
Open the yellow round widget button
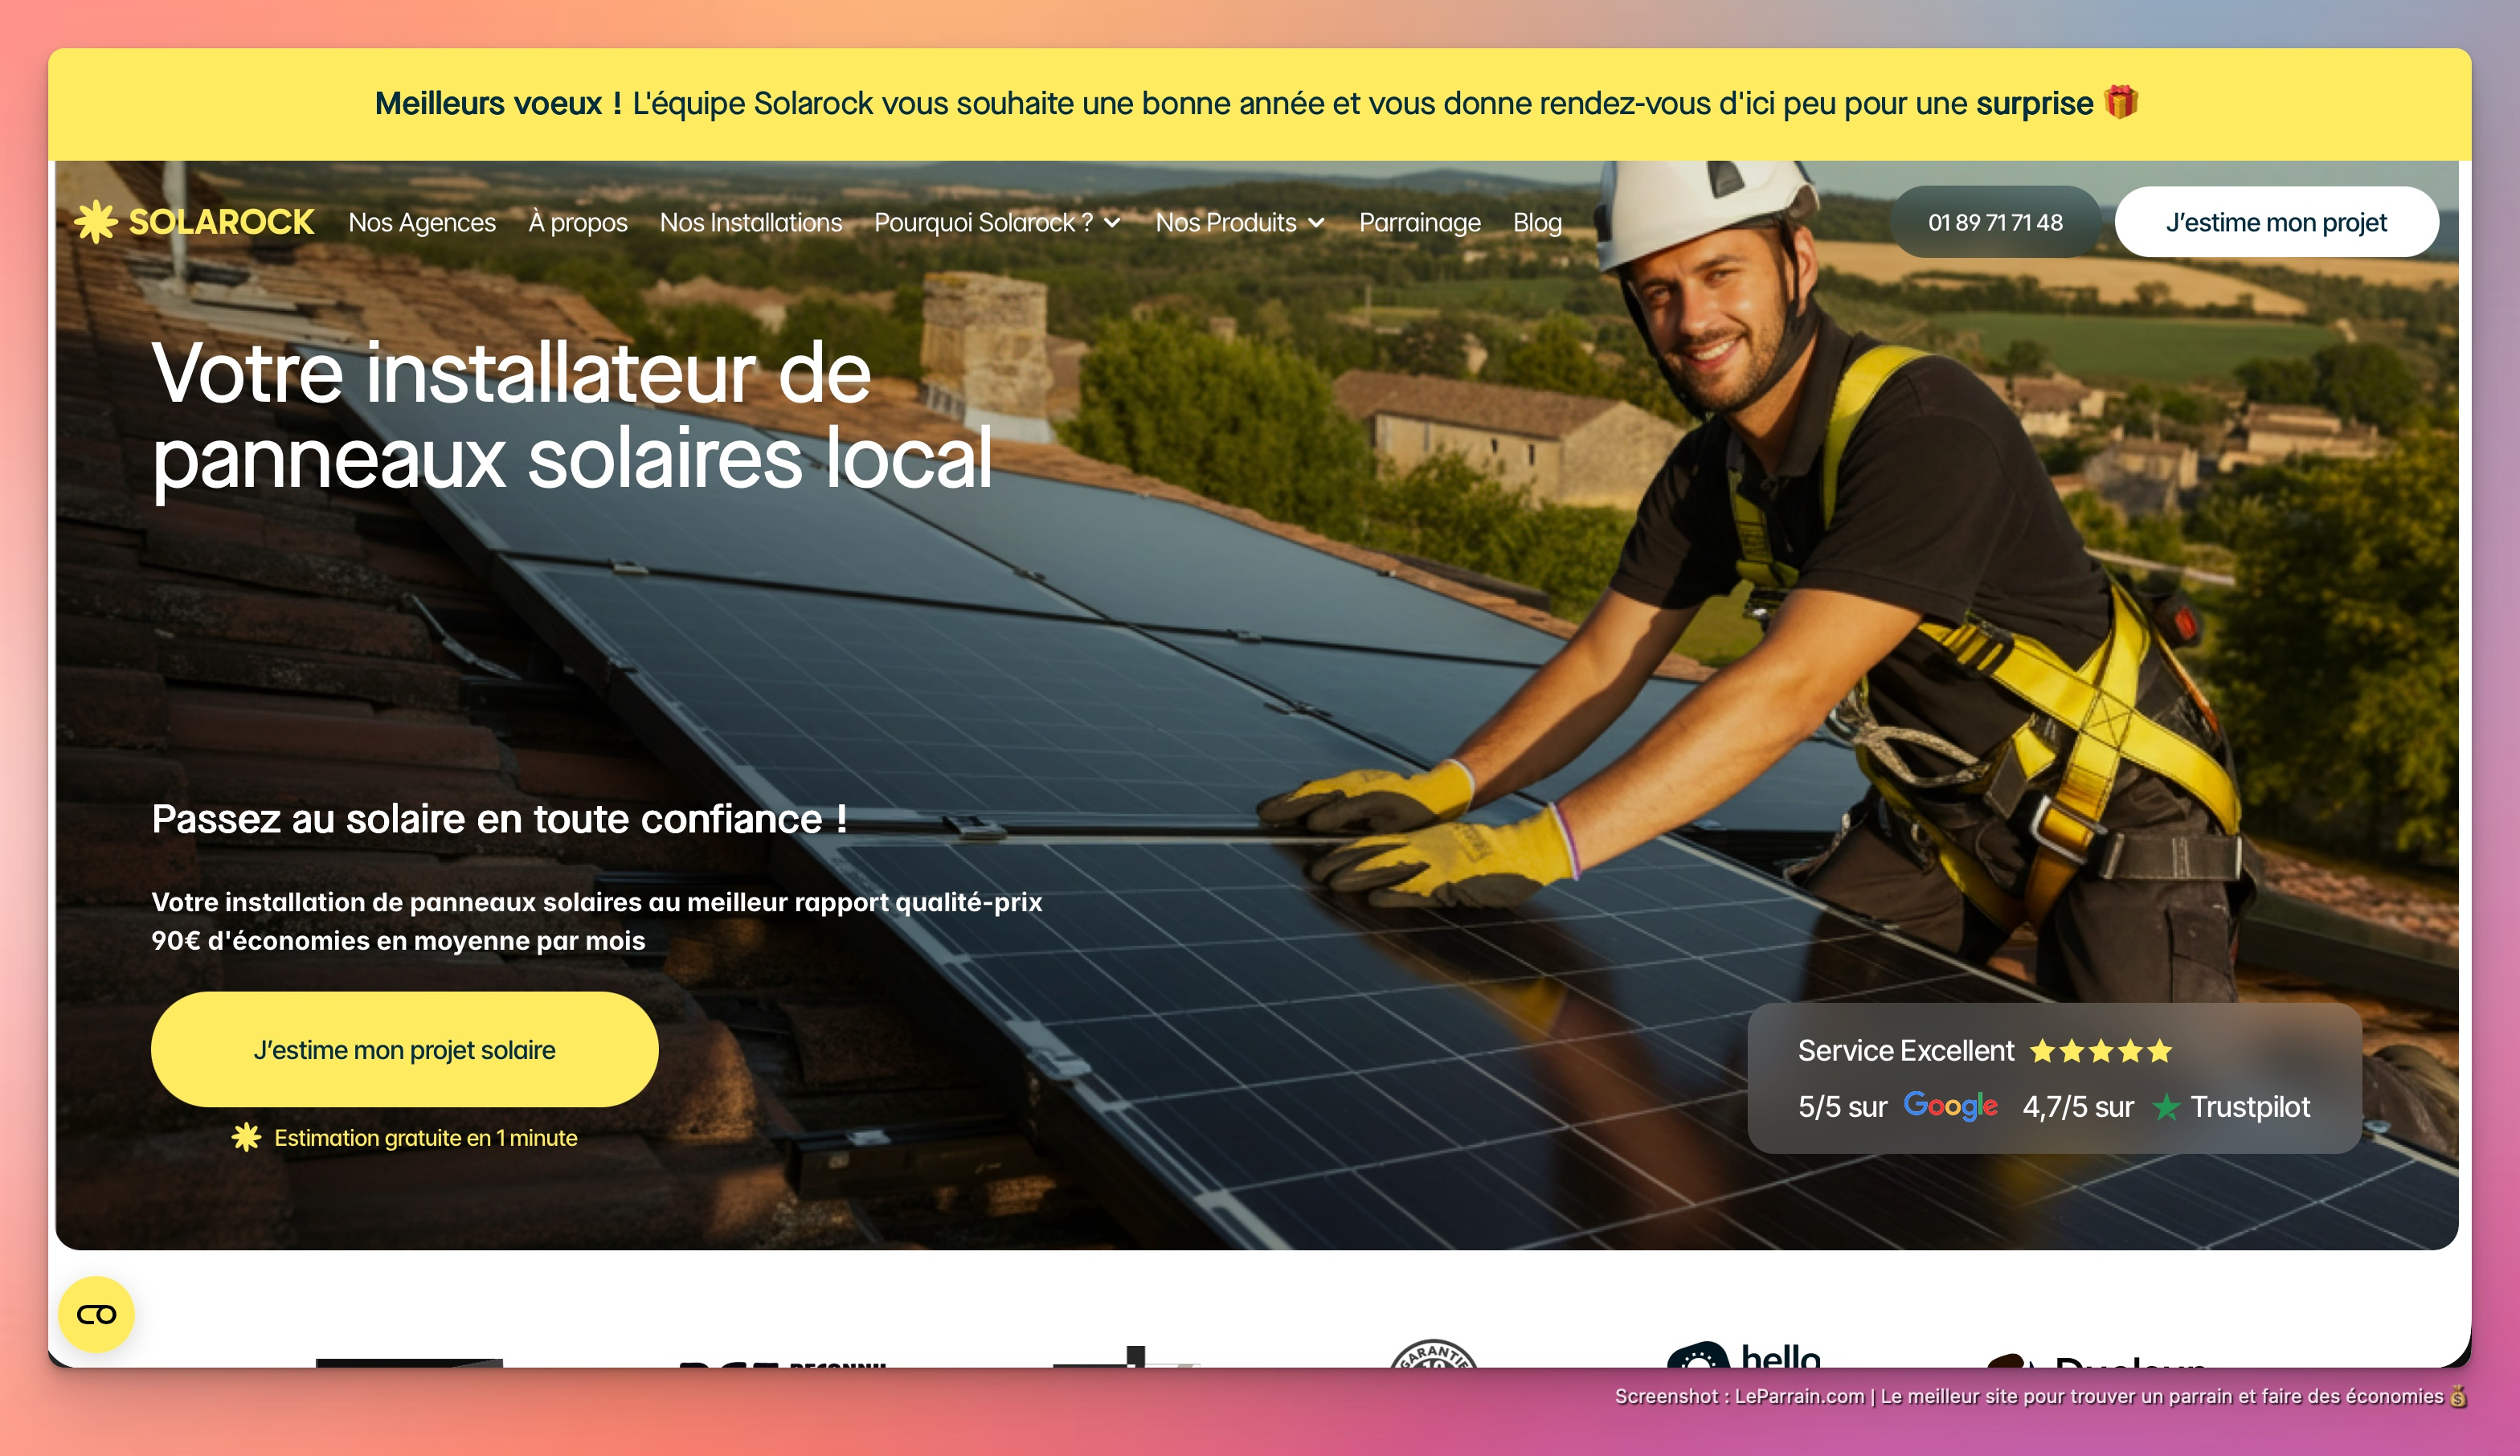tap(96, 1314)
